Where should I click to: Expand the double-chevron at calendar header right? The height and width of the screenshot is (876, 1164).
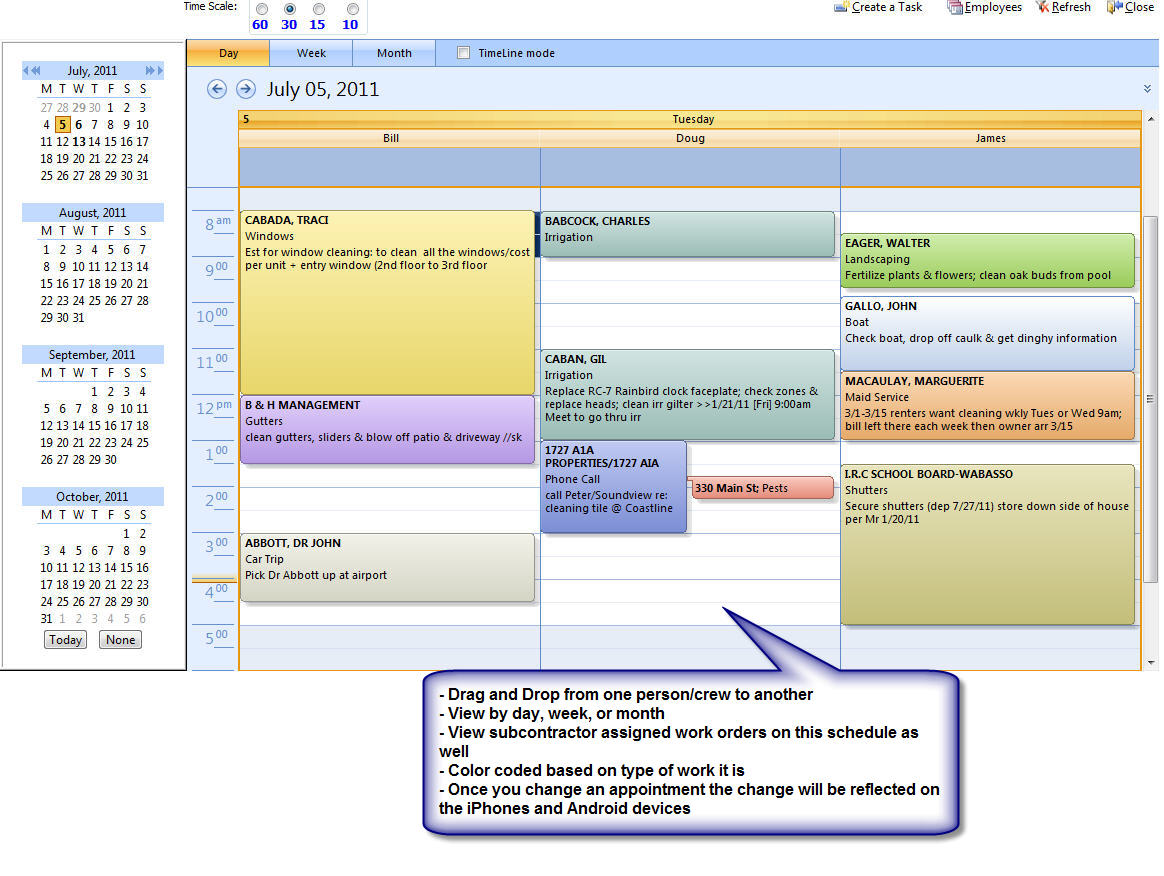[x=1147, y=89]
